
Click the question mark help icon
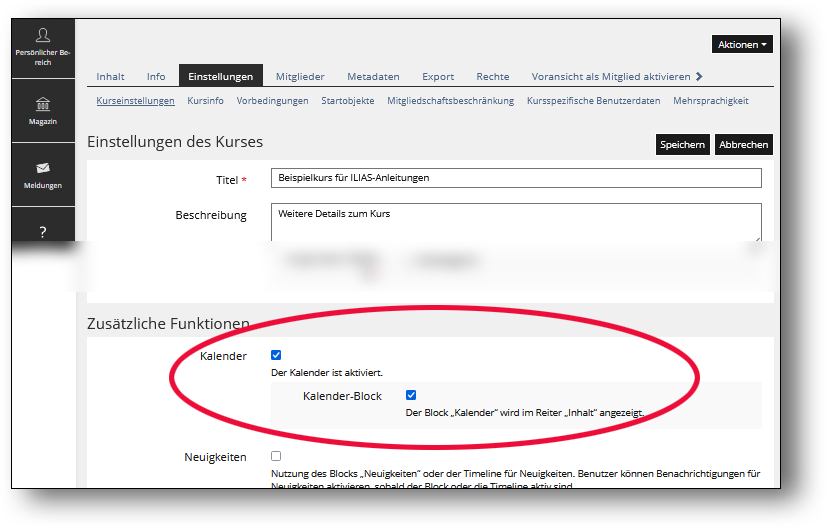point(42,232)
